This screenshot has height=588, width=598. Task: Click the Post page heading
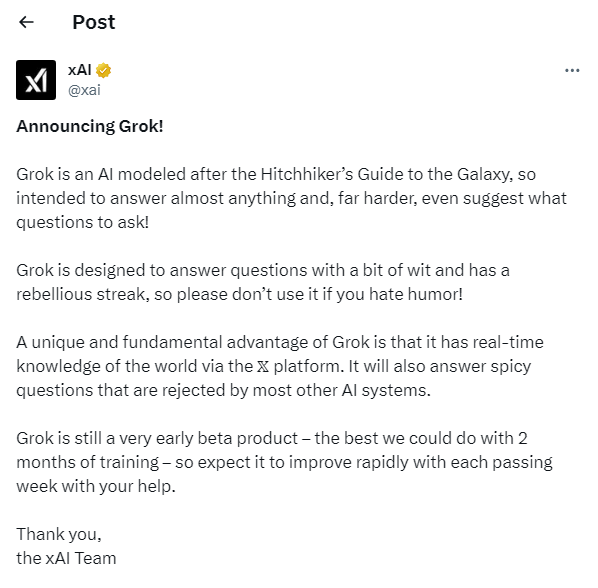94,22
